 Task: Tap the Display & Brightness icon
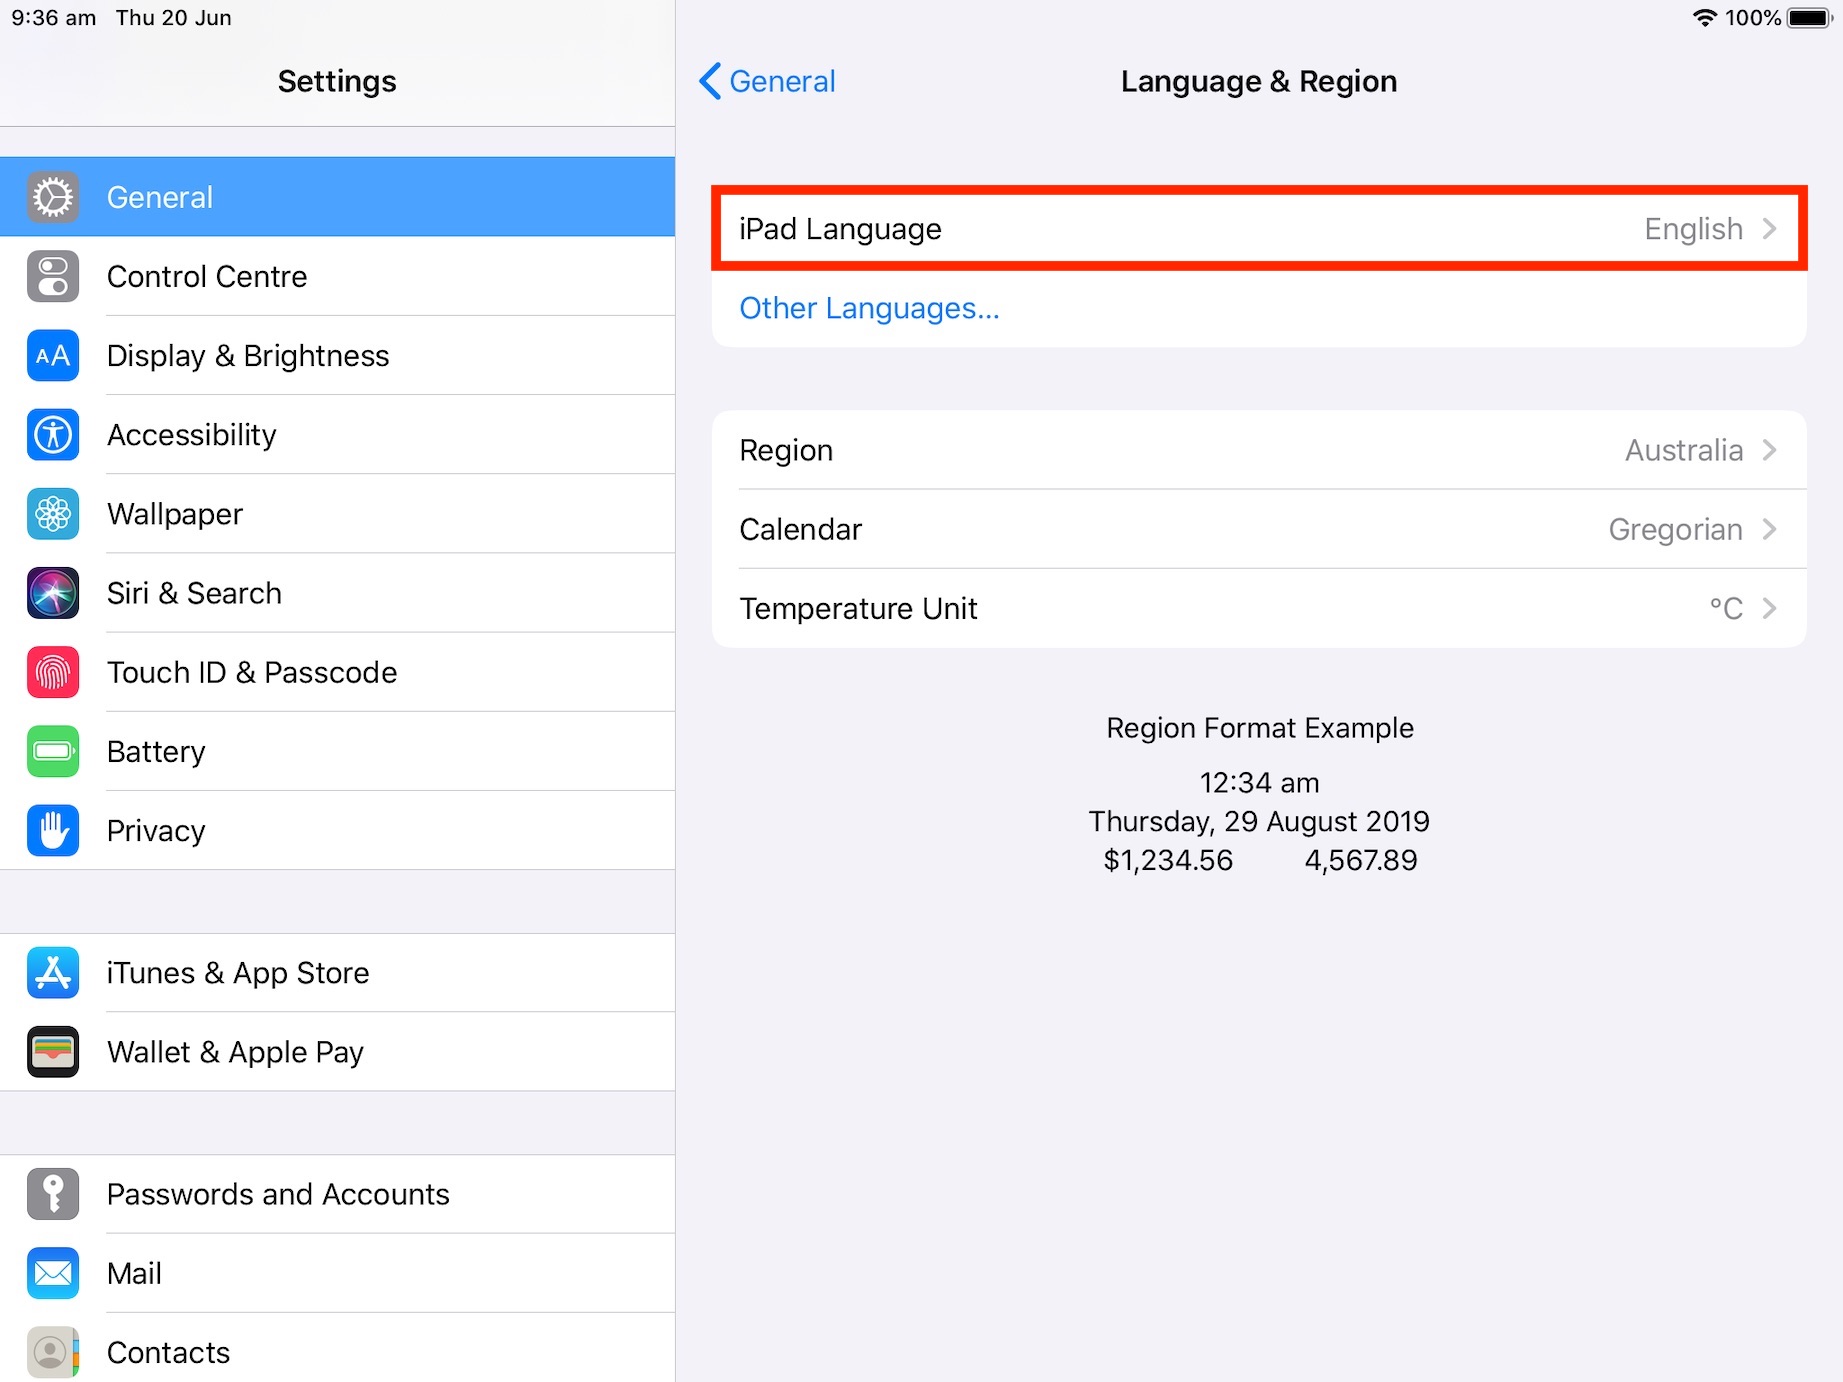coord(53,355)
